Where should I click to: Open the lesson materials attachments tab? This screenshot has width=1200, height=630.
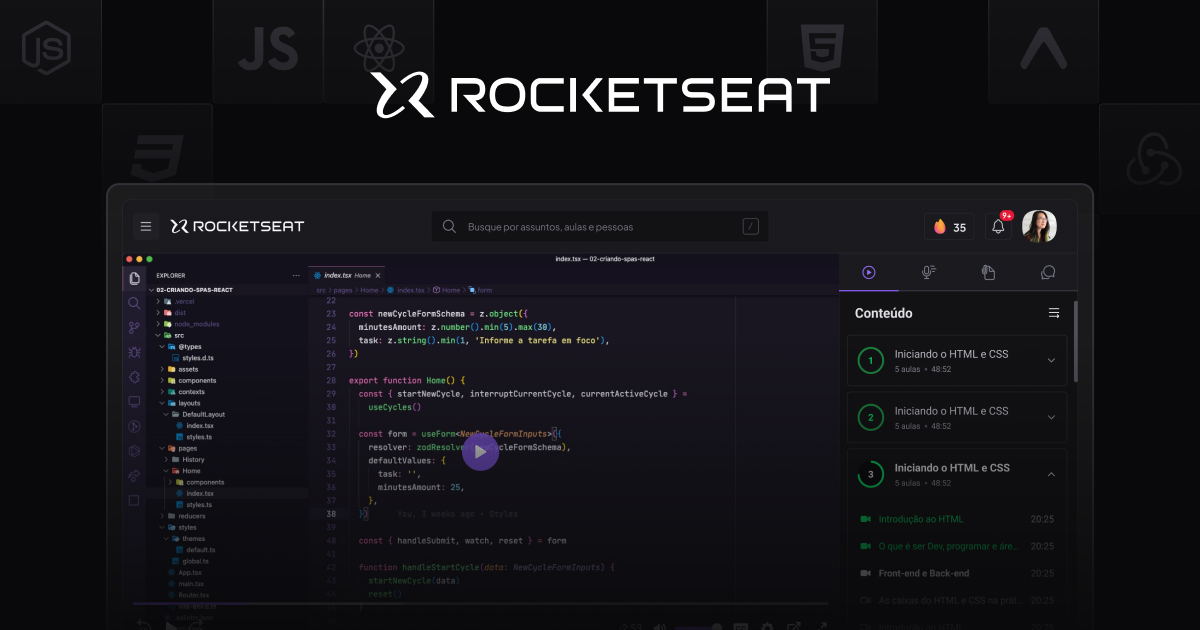[x=988, y=272]
